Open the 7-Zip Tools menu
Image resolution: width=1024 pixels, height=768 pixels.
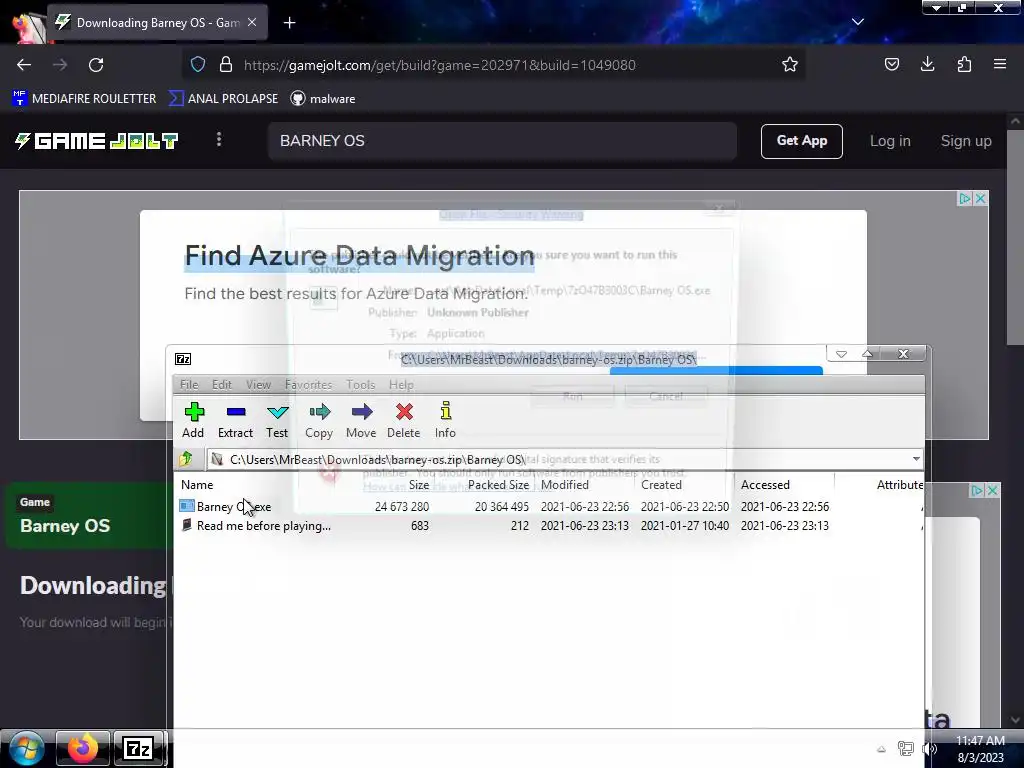pyautogui.click(x=360, y=385)
